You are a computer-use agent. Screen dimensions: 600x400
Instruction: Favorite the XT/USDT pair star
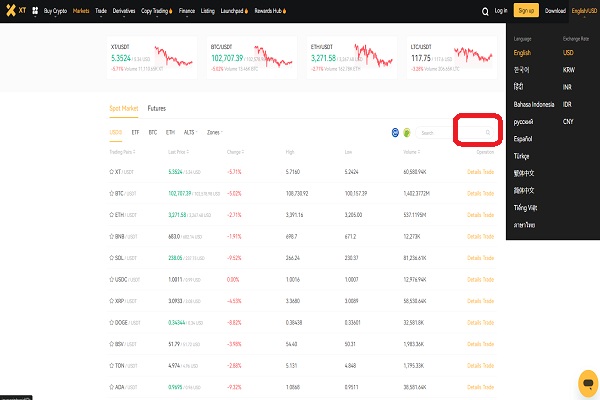tap(112, 172)
